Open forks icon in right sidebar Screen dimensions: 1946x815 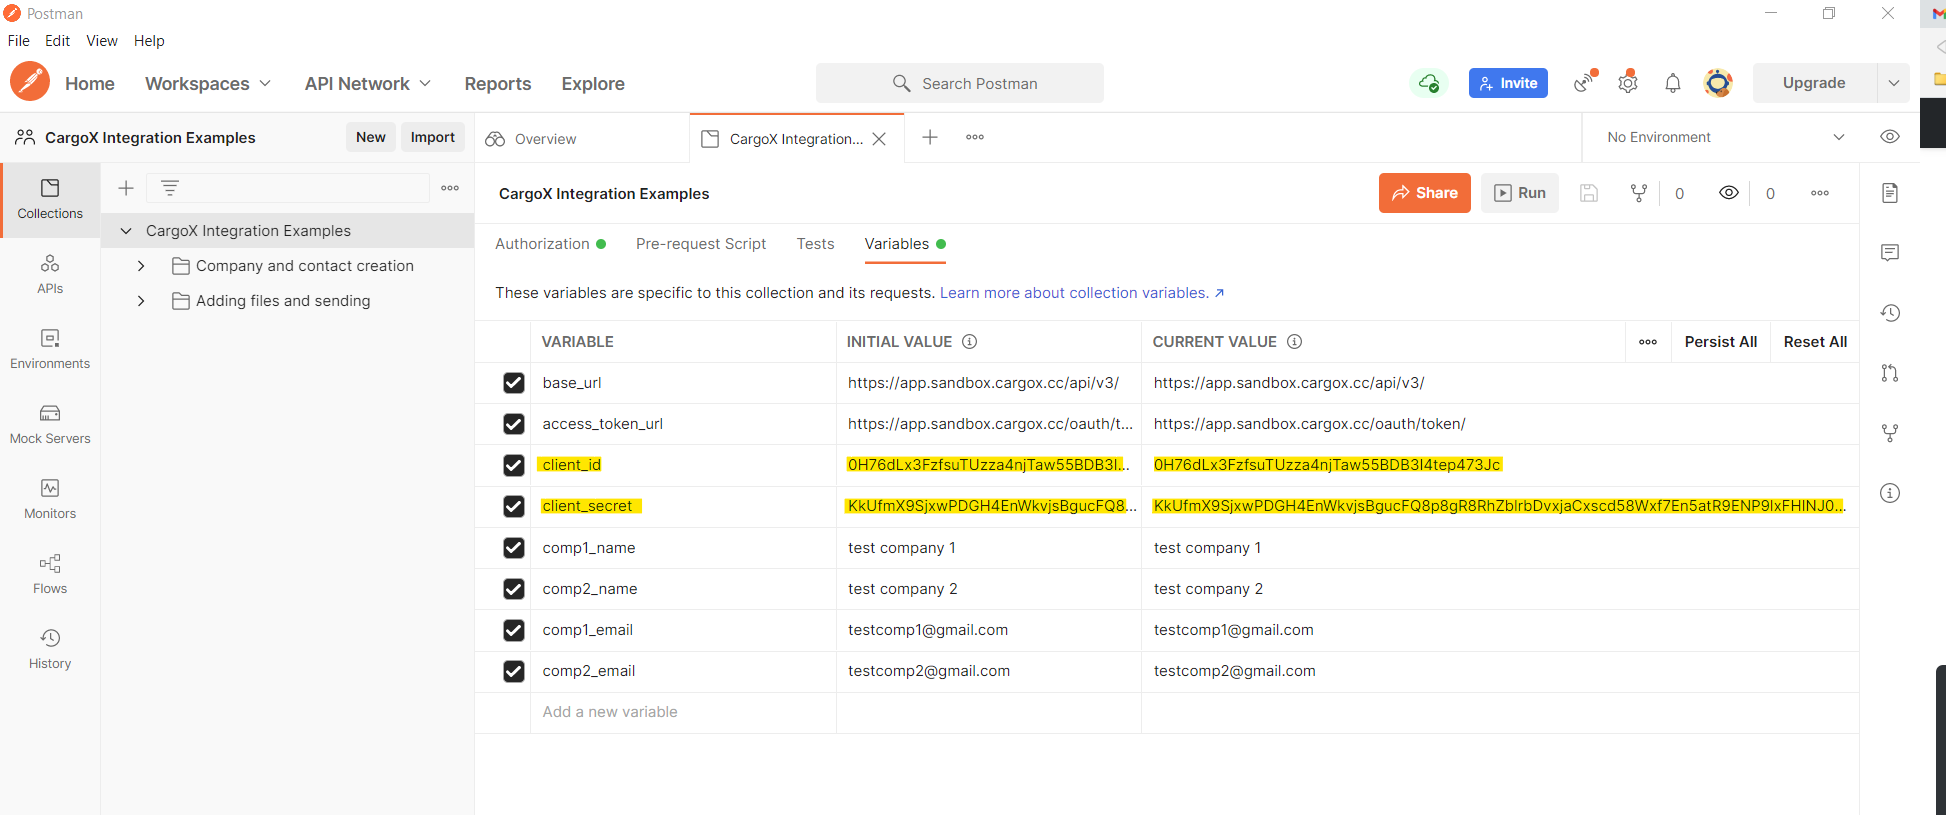pyautogui.click(x=1890, y=433)
